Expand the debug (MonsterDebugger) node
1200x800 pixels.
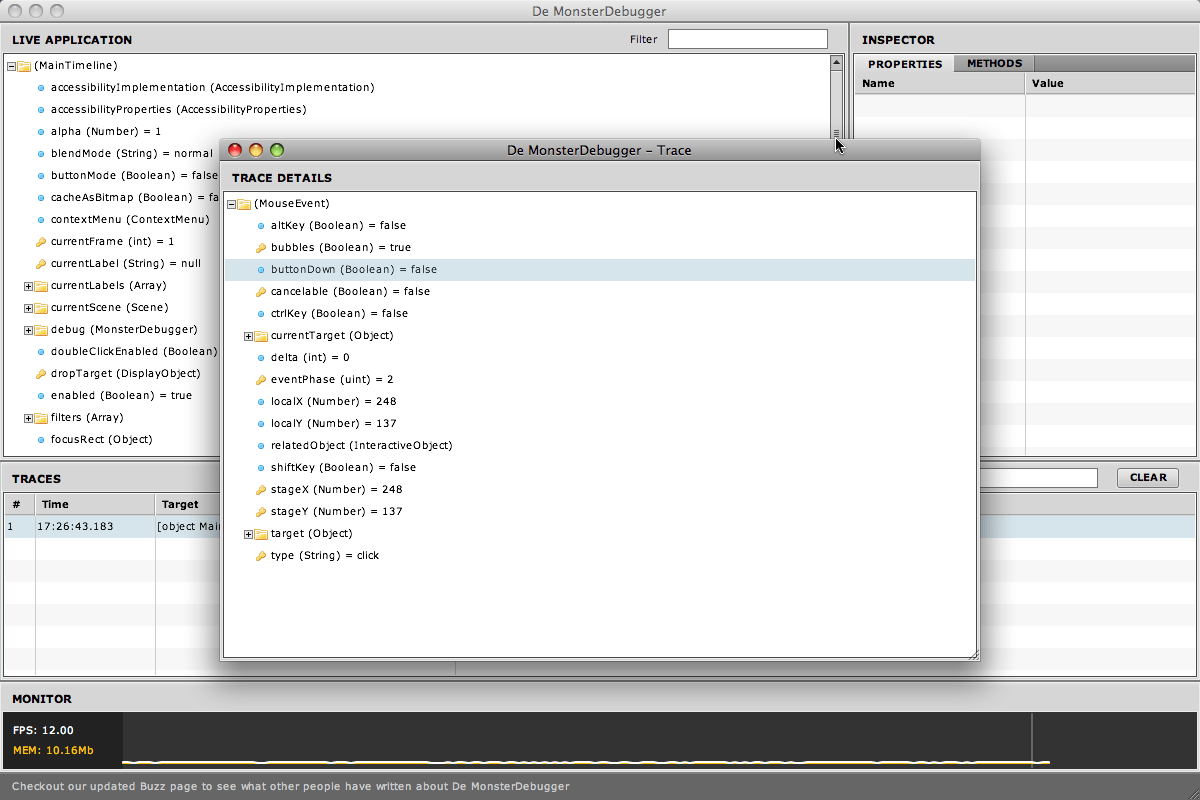click(x=29, y=330)
